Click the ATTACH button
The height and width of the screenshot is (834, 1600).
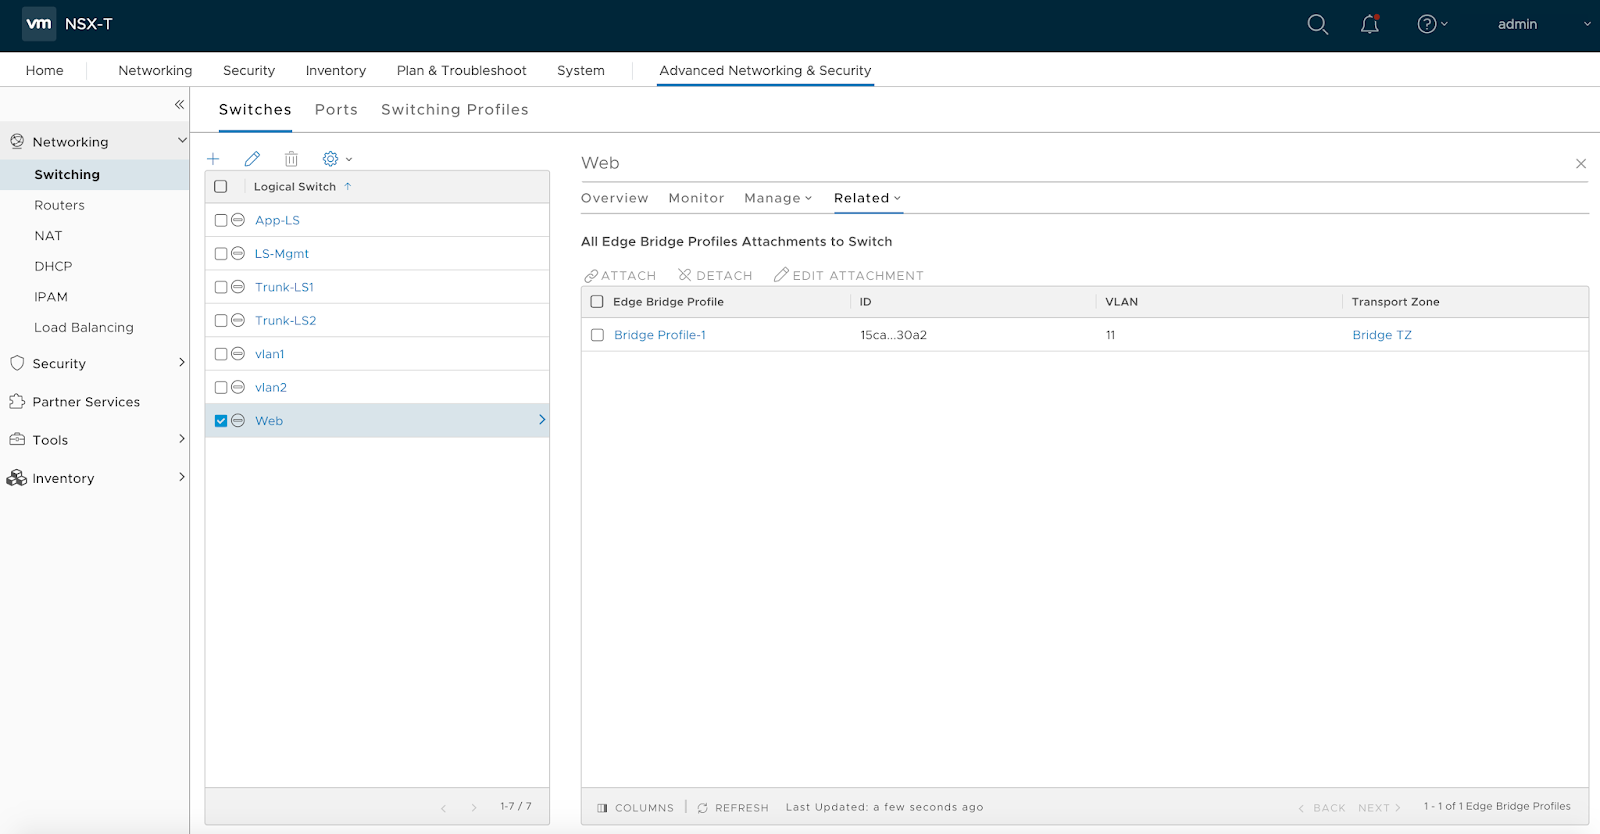[620, 276]
